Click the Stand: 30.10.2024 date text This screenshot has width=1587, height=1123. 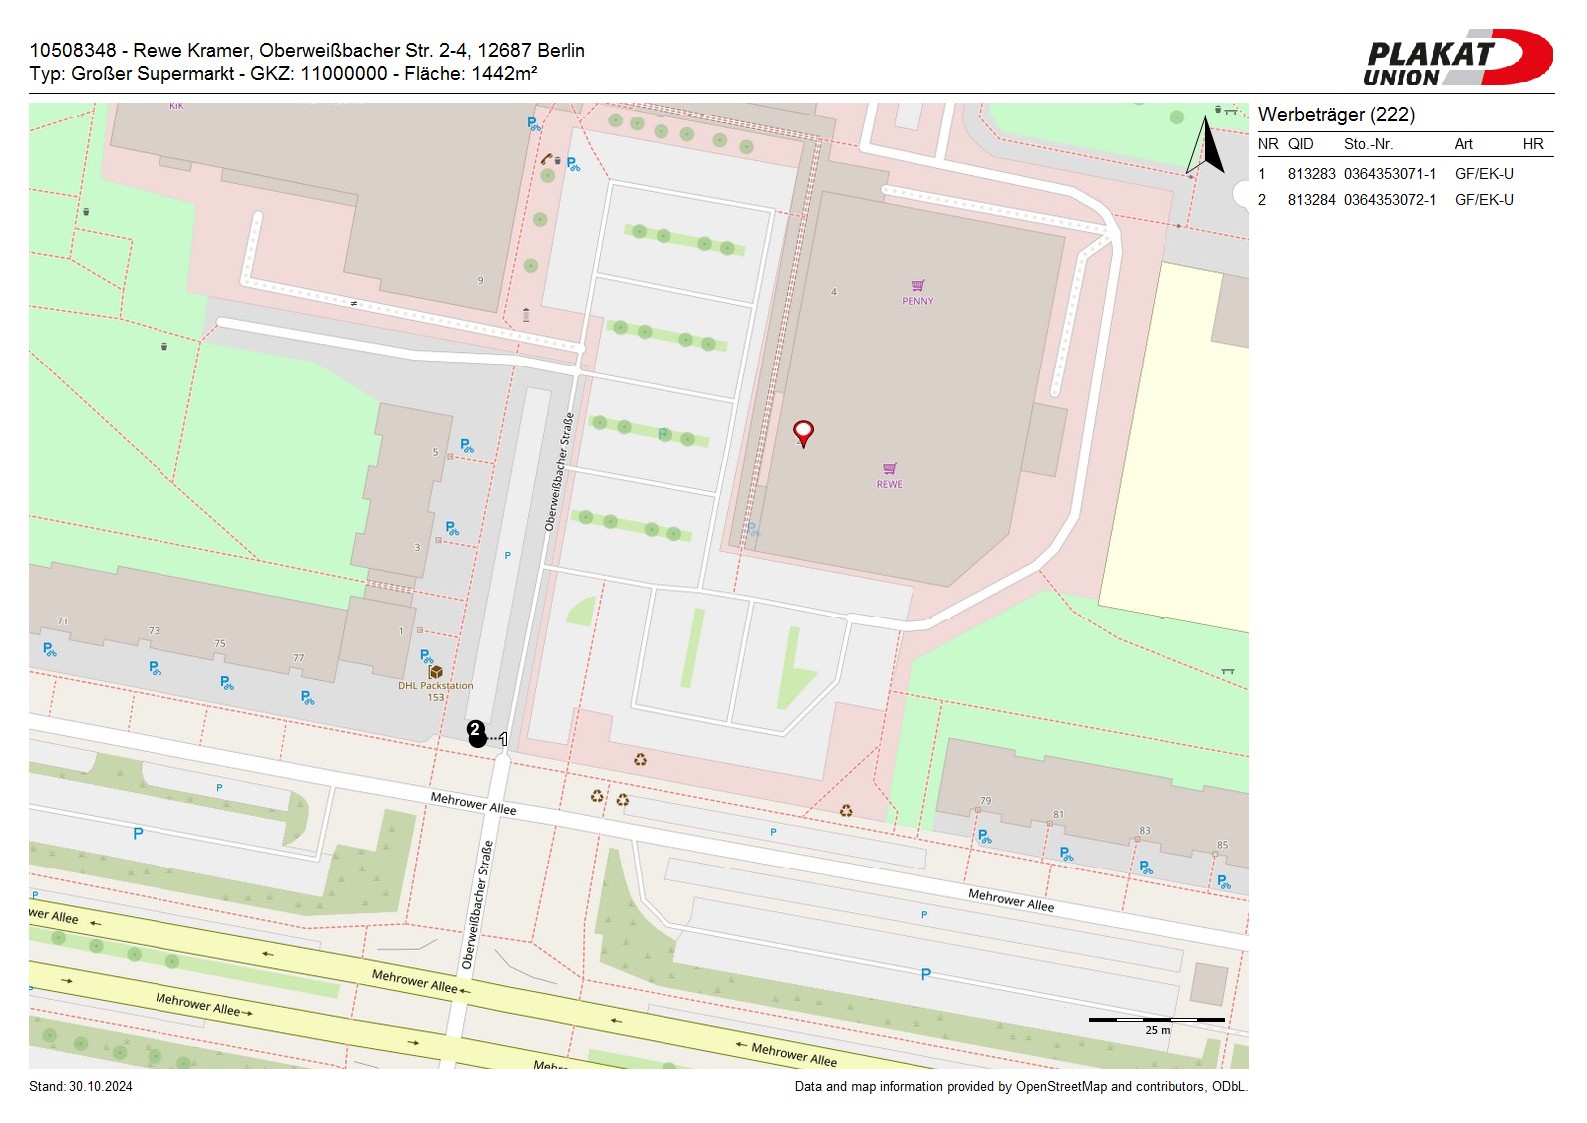point(81,1087)
